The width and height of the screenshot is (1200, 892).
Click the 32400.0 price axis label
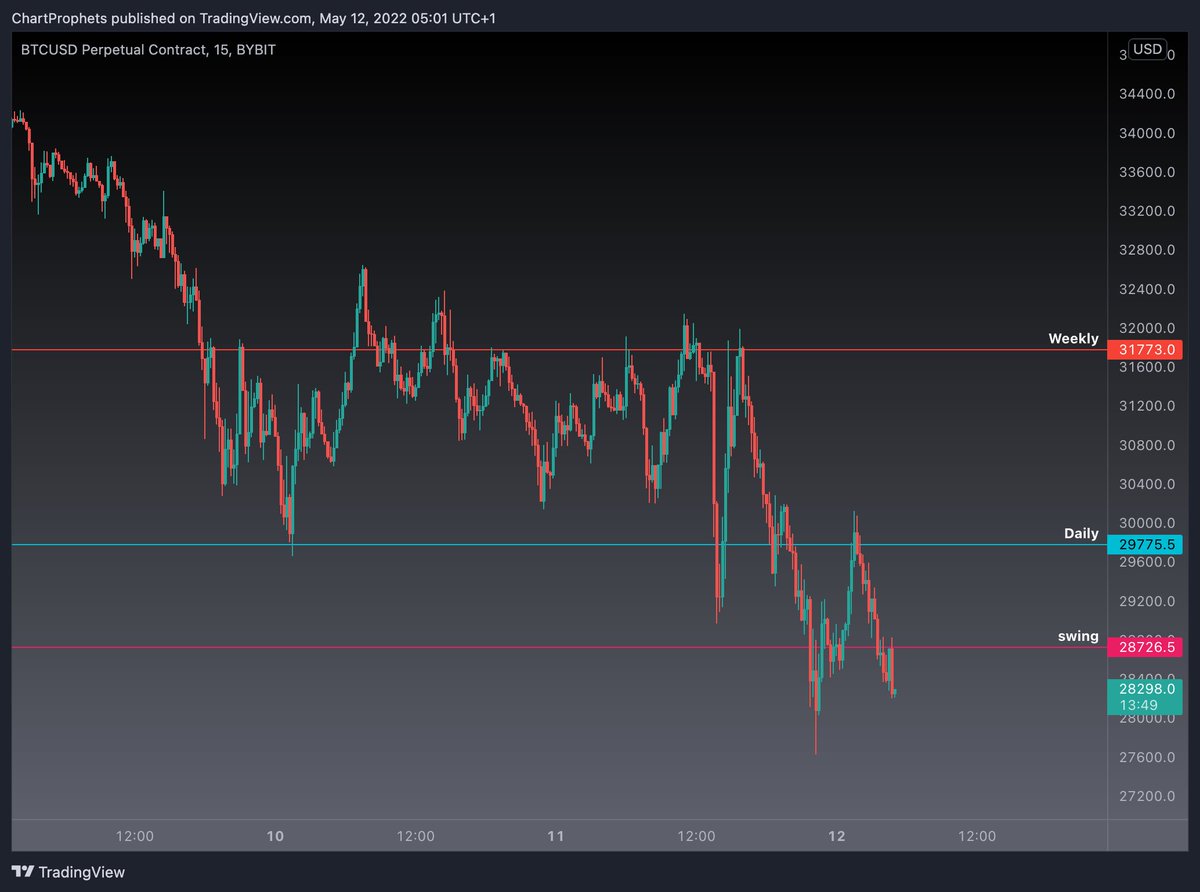[1147, 289]
